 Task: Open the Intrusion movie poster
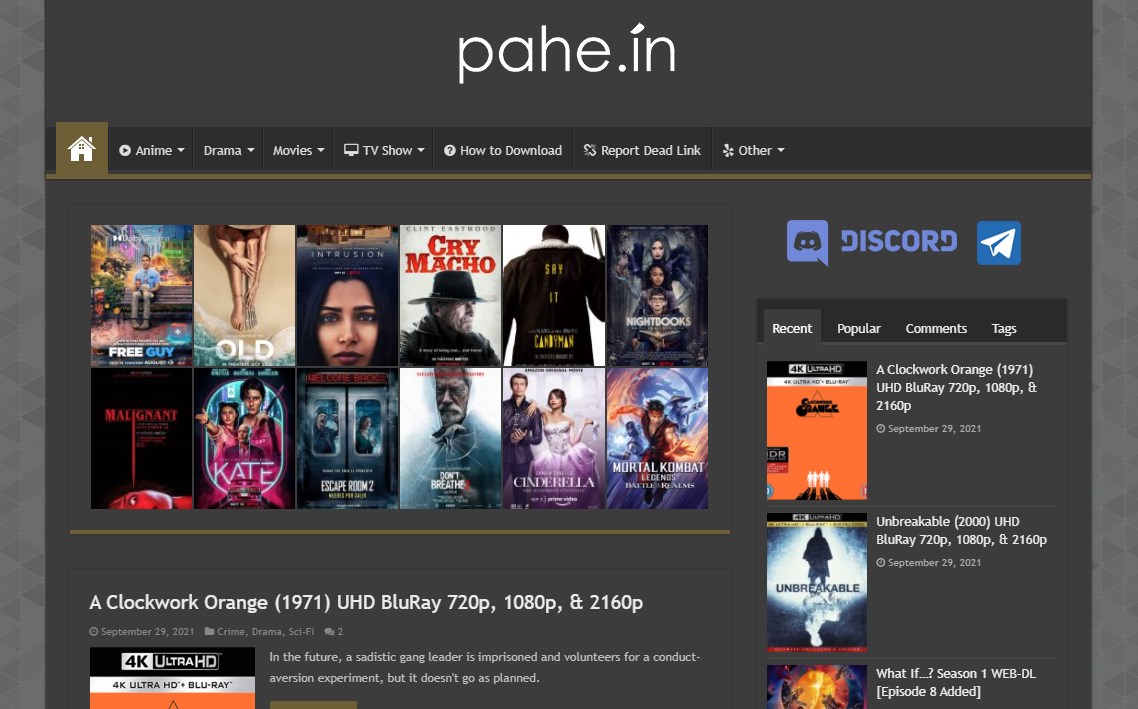[348, 295]
